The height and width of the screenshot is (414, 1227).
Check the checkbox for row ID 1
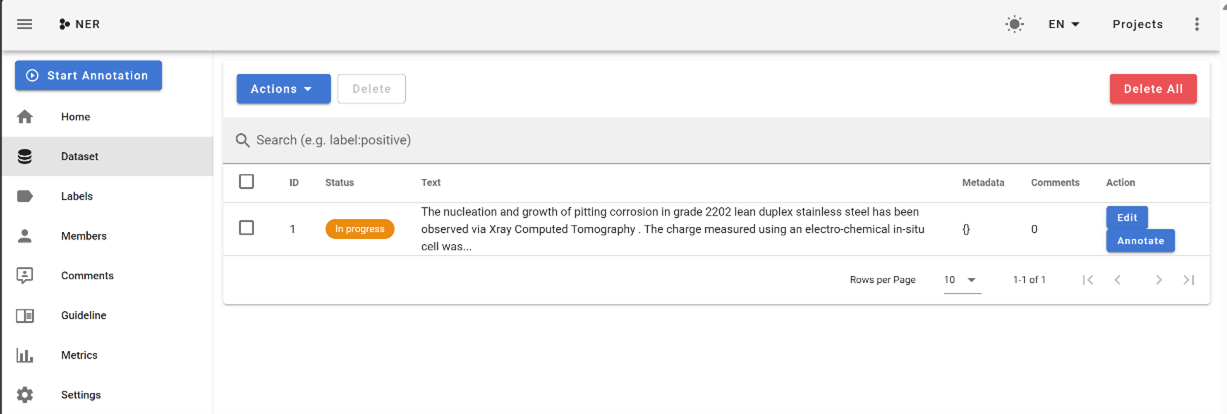click(247, 228)
